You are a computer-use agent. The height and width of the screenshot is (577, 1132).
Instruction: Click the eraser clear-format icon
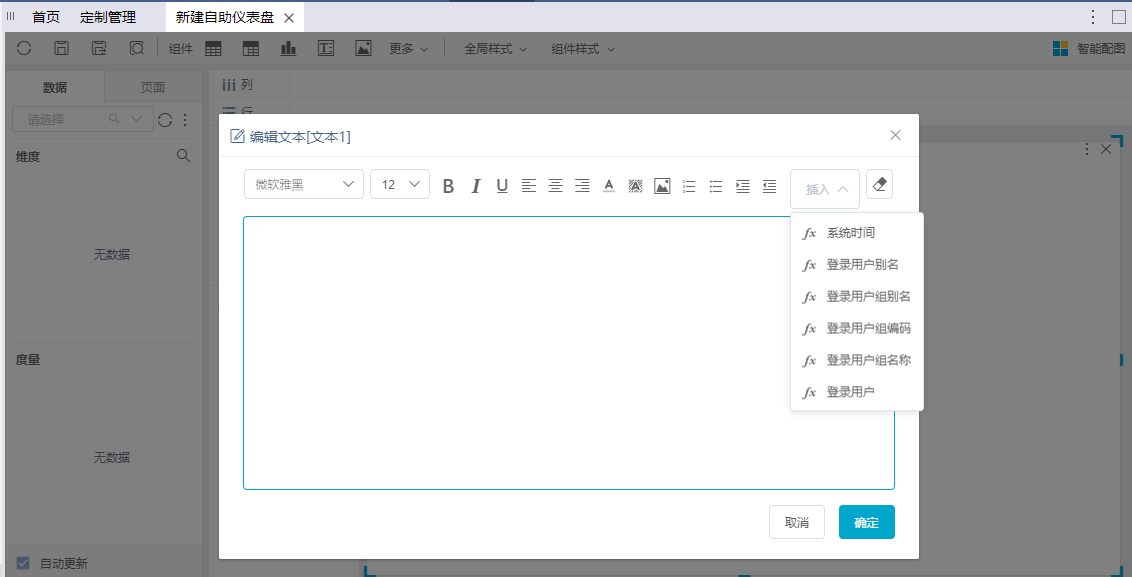point(879,184)
